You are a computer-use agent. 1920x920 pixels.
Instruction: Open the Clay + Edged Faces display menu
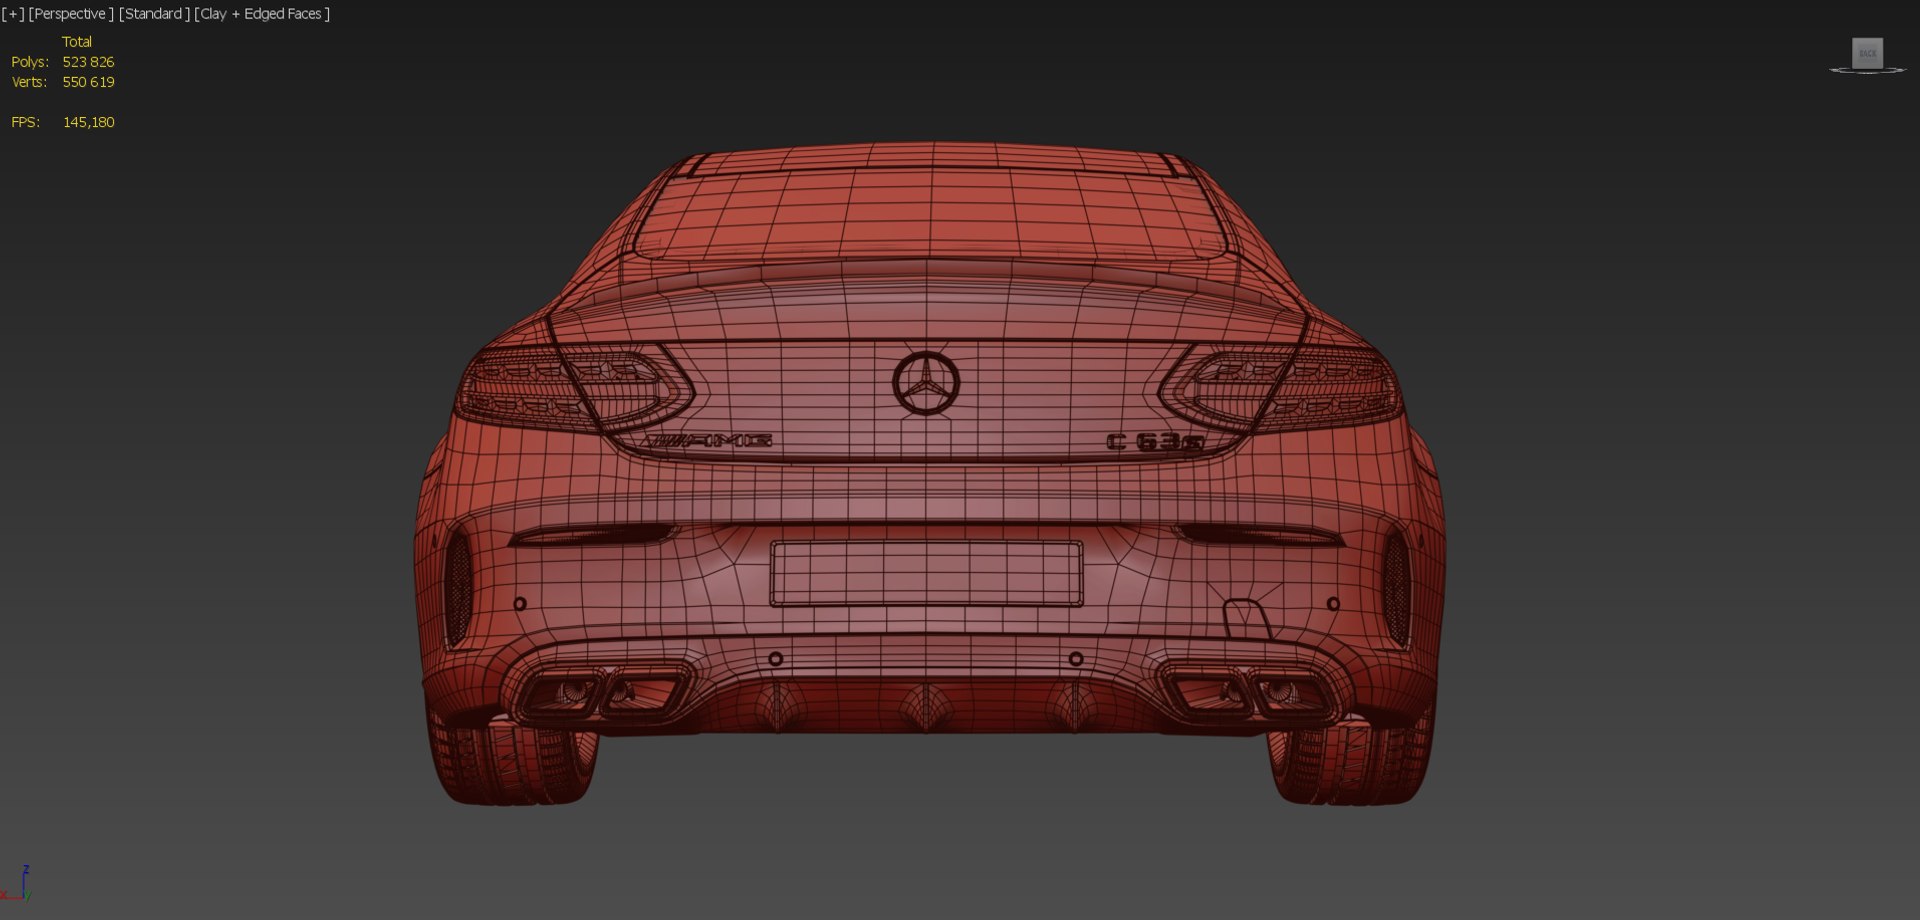coord(262,14)
